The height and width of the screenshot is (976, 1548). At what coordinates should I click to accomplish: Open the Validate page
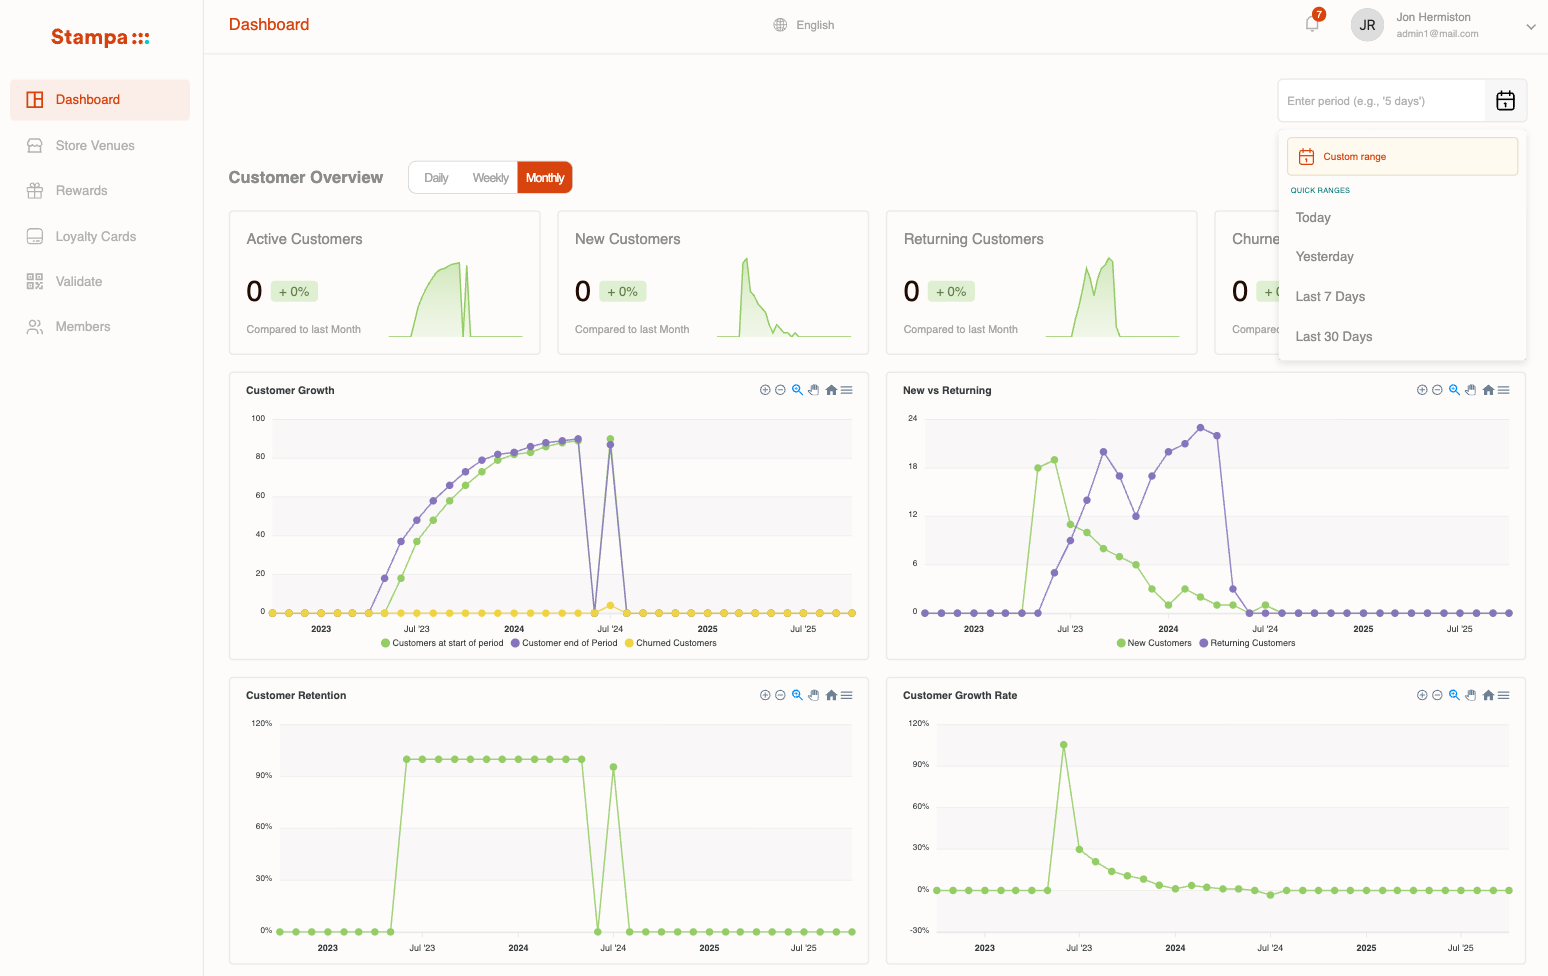78,281
